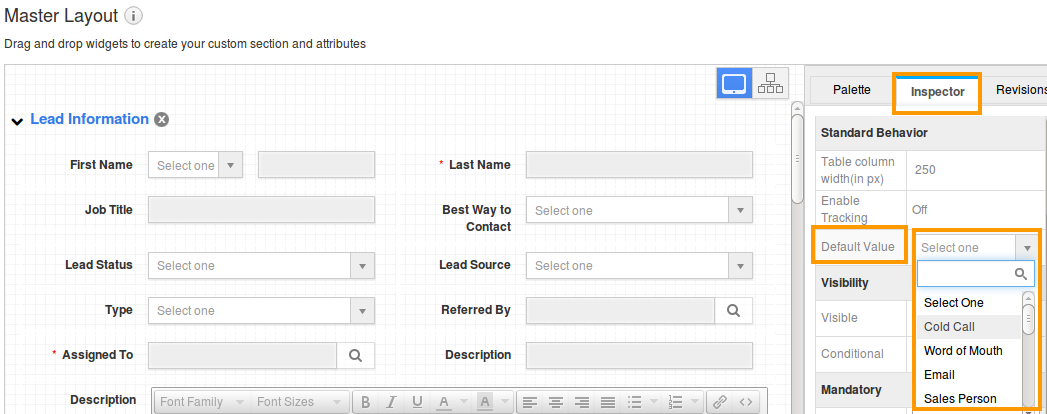Click the Assigned To search icon

(x=355, y=355)
